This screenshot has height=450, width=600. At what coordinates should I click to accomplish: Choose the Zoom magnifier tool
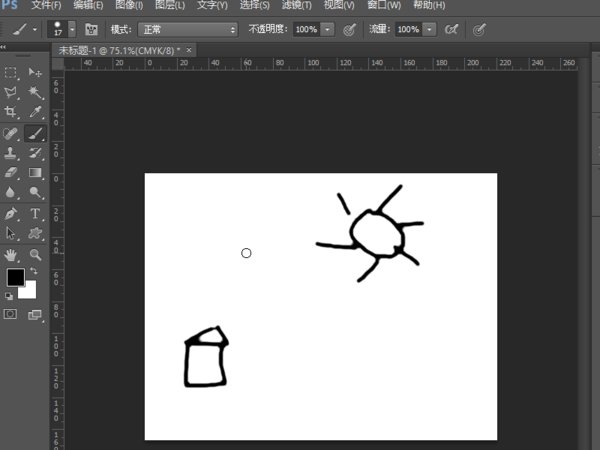pos(35,255)
